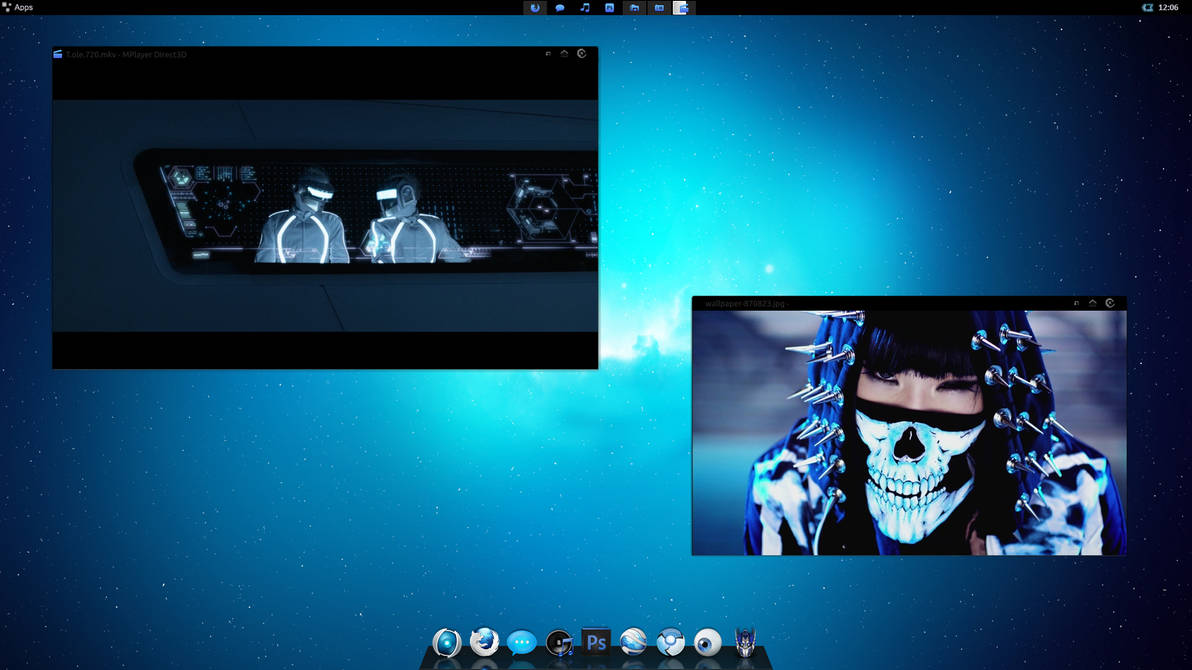Image resolution: width=1192 pixels, height=670 pixels.
Task: Open Photoshop from the dock
Action: pyautogui.click(x=596, y=643)
